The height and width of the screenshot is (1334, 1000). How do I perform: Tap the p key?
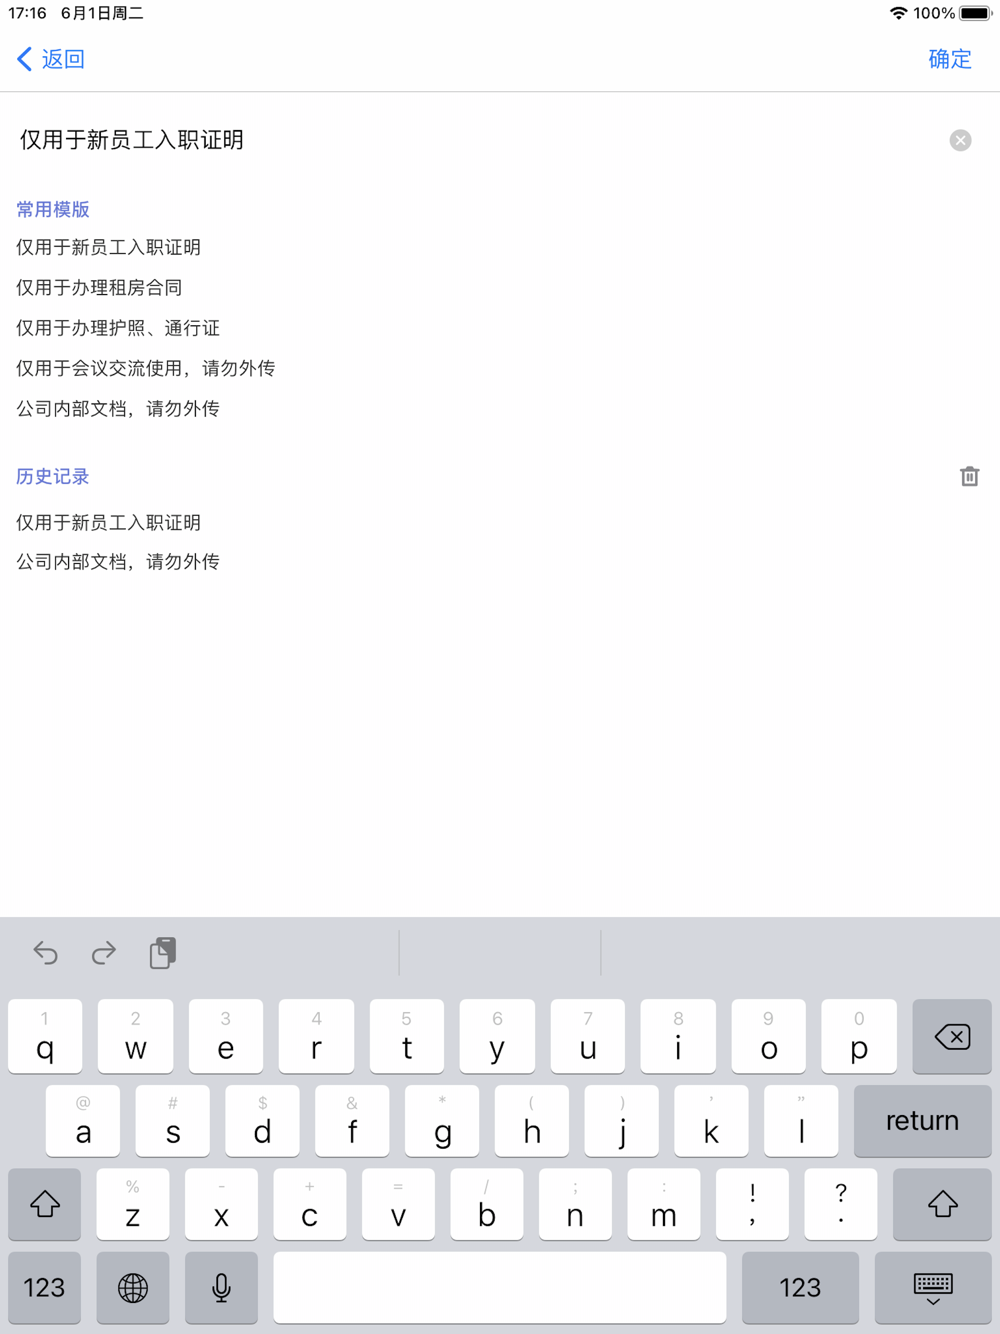tap(859, 1036)
